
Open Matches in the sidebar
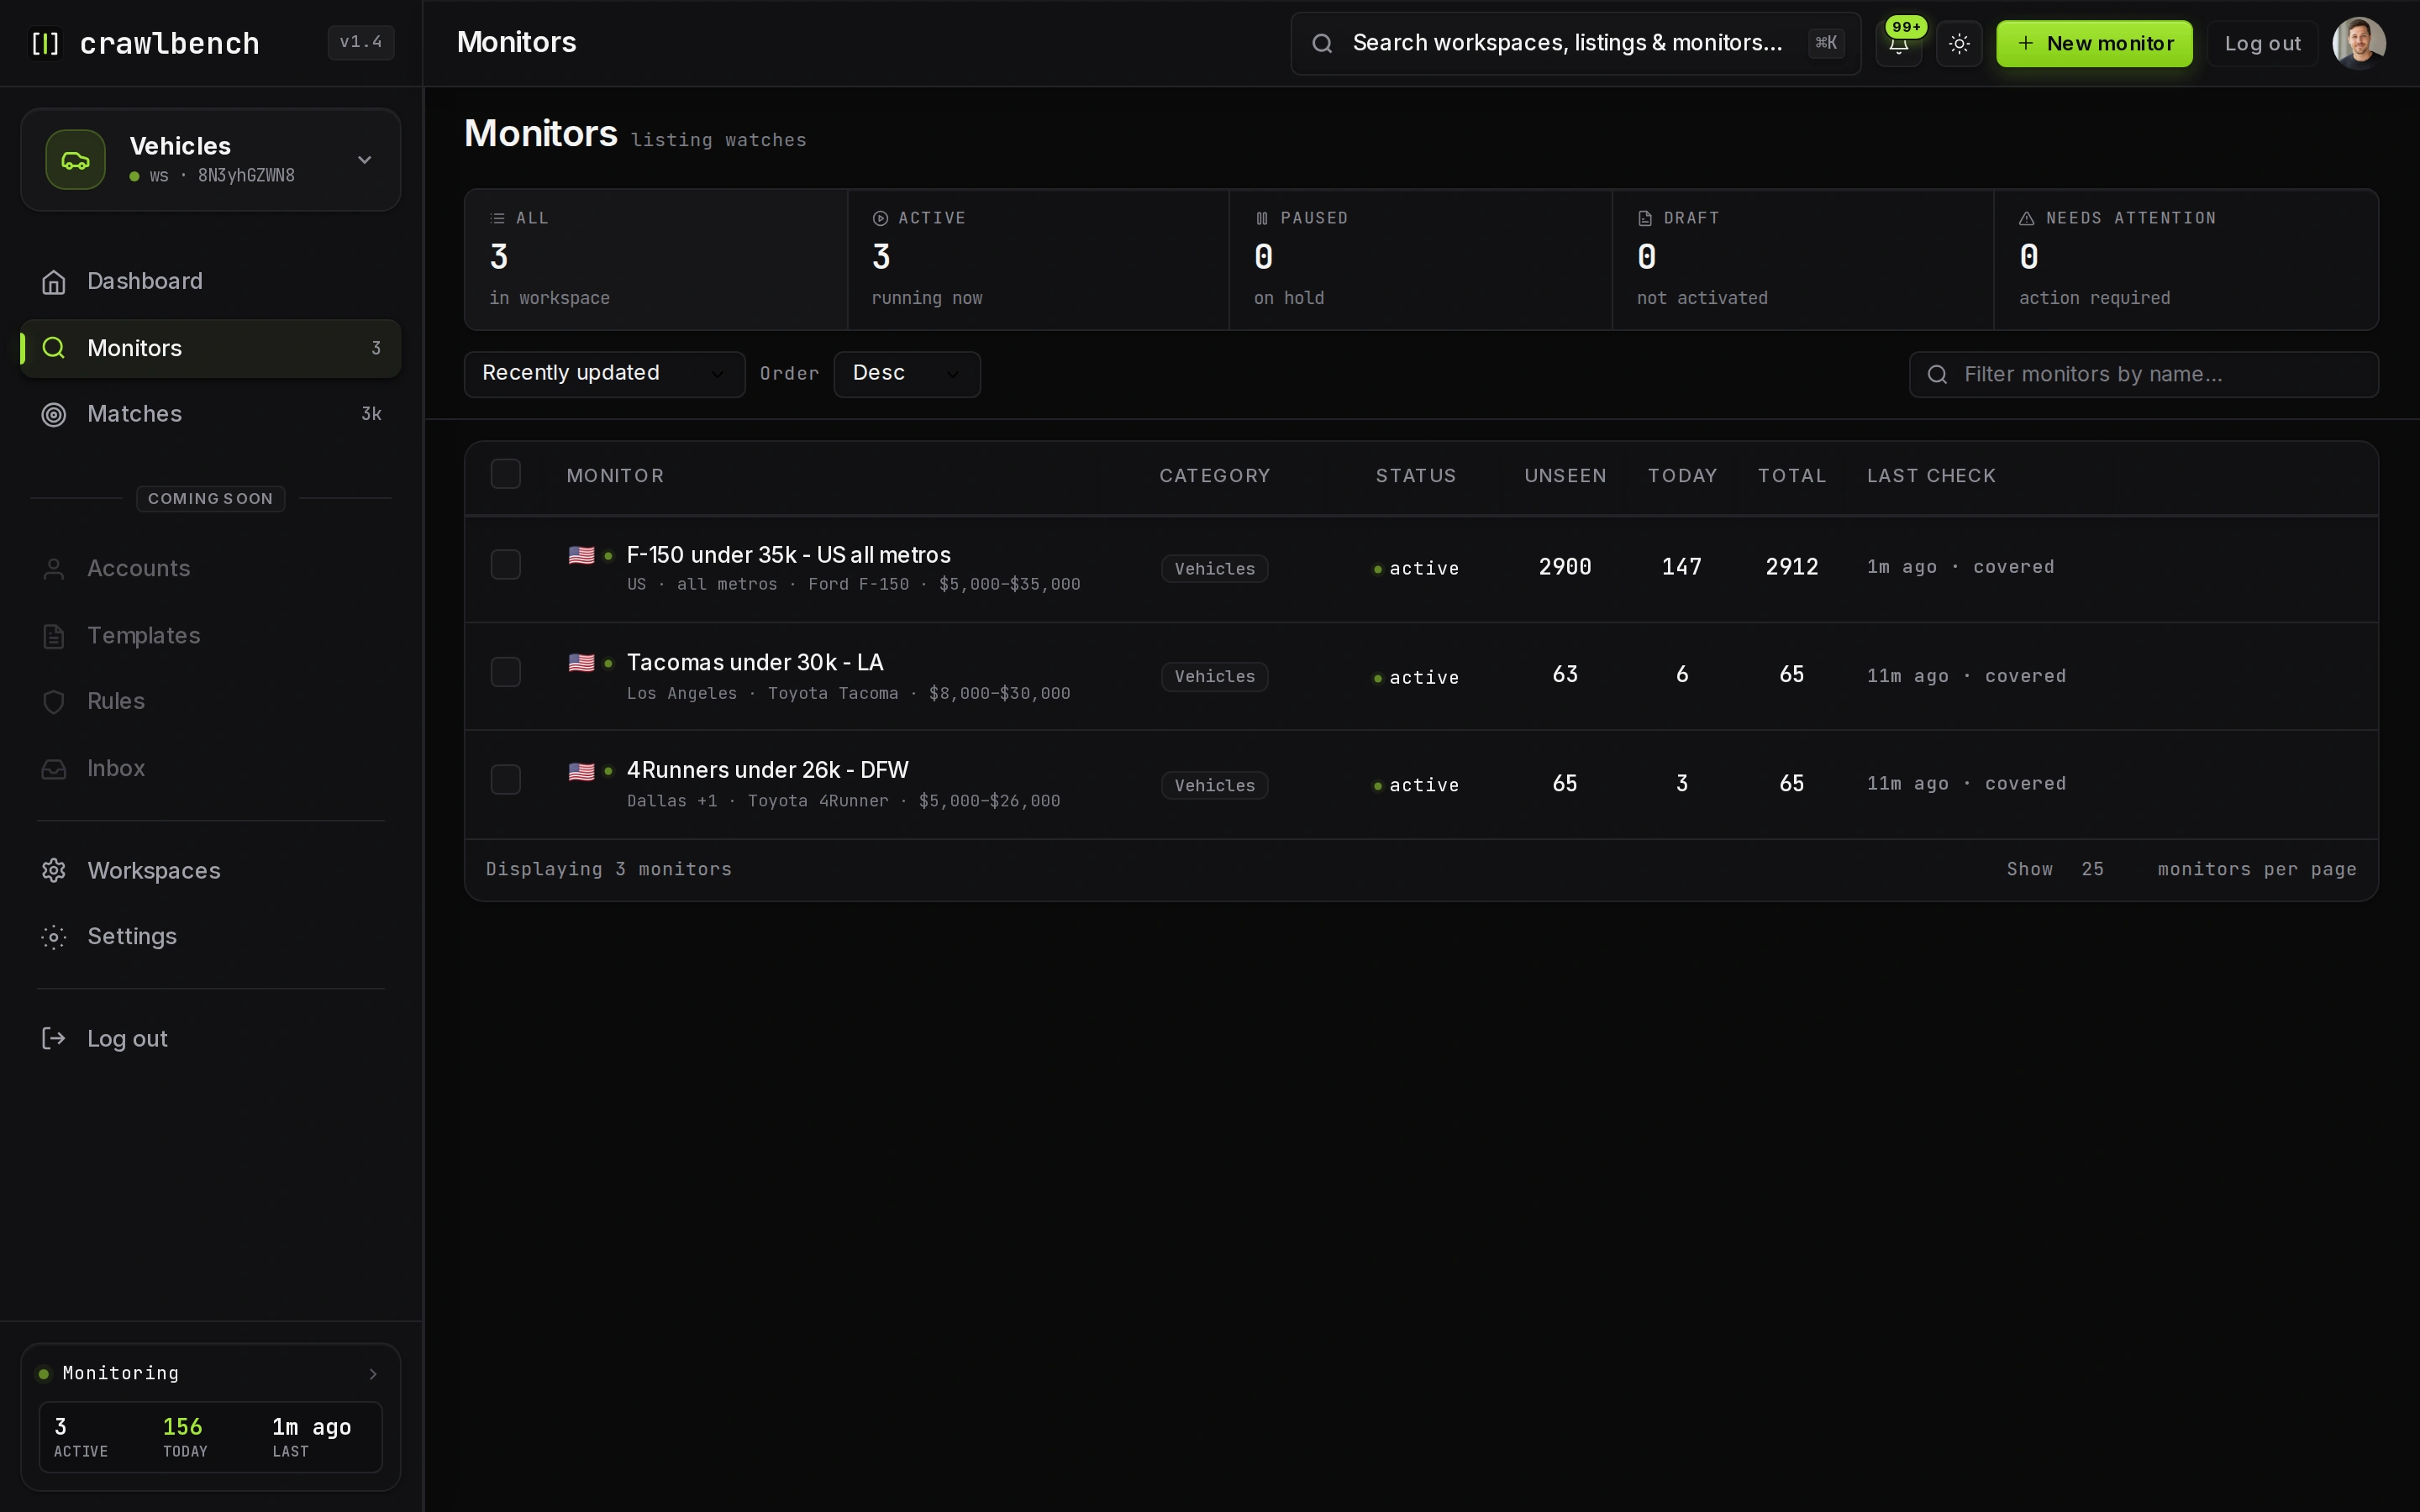click(x=211, y=414)
